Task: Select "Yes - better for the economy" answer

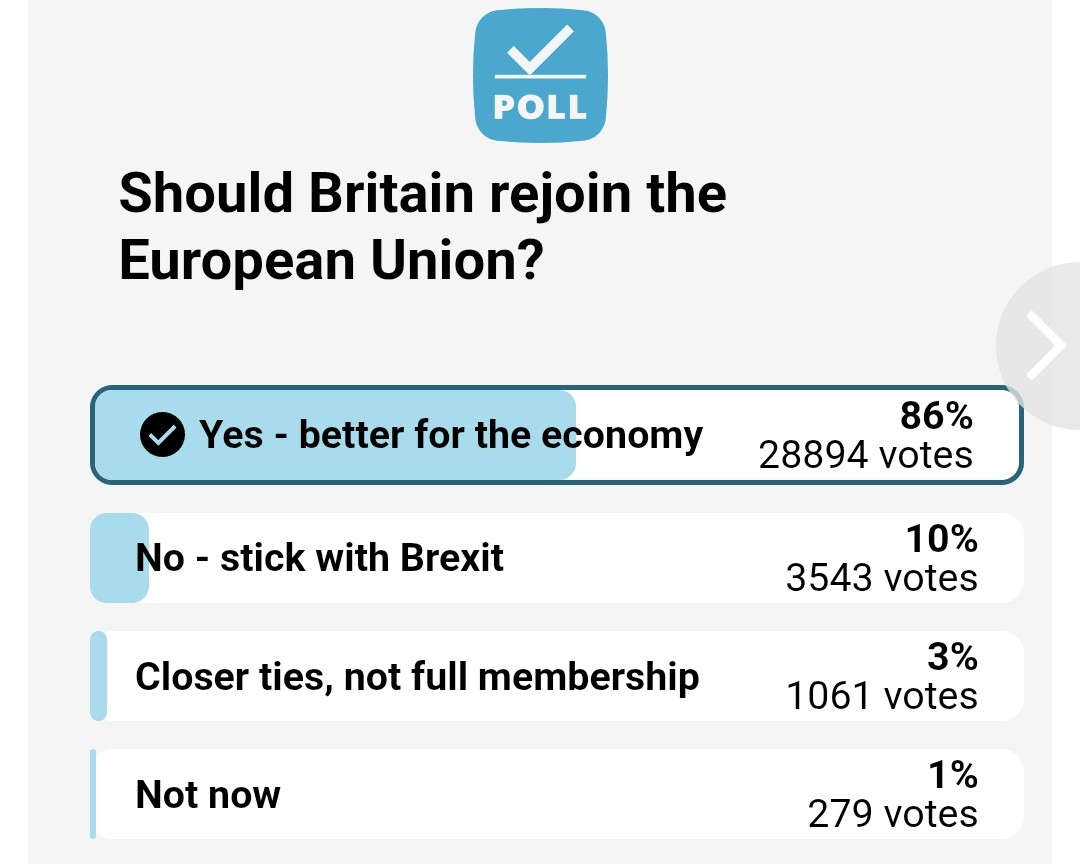Action: 451,435
